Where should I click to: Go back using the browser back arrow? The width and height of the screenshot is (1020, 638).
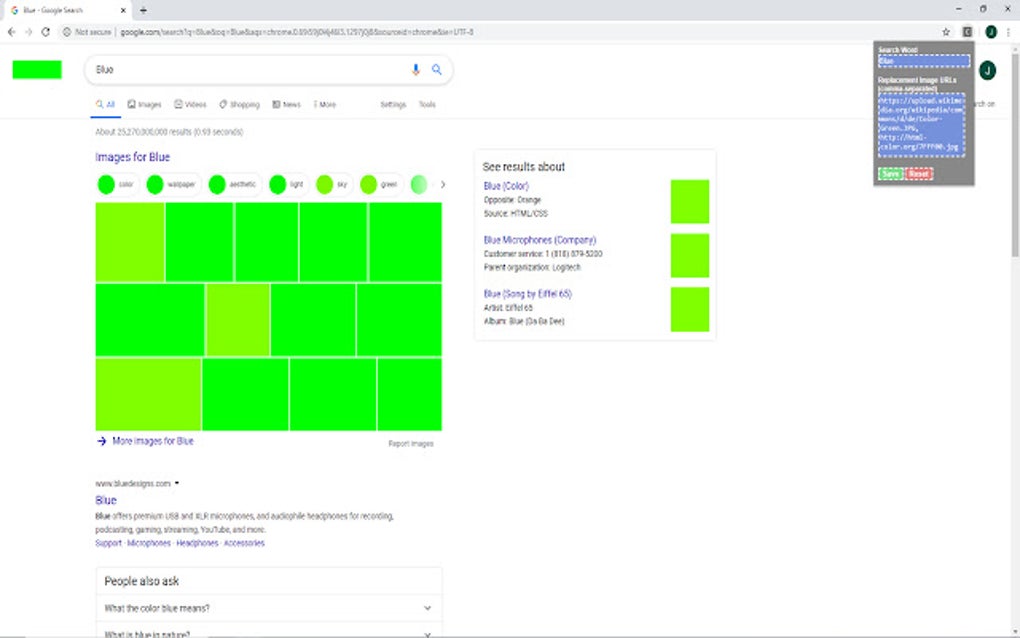click(x=11, y=32)
